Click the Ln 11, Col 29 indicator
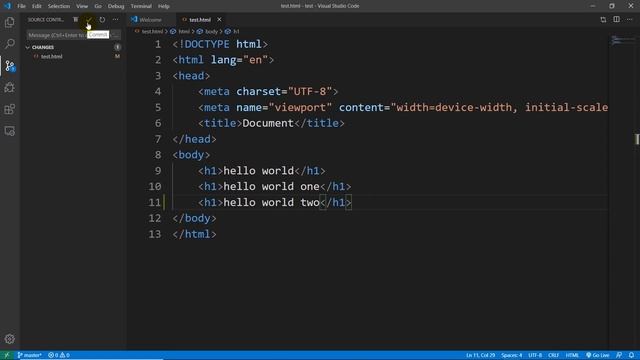The image size is (640, 360). 480,355
